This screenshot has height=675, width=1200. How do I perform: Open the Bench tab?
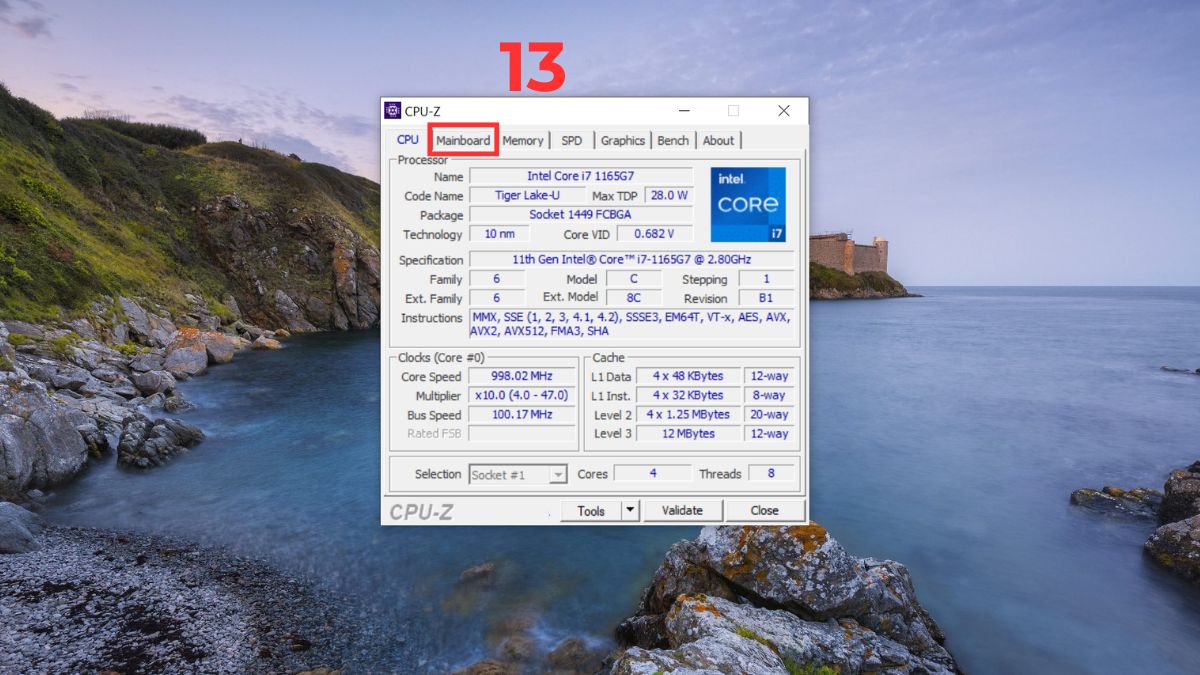pyautogui.click(x=673, y=141)
